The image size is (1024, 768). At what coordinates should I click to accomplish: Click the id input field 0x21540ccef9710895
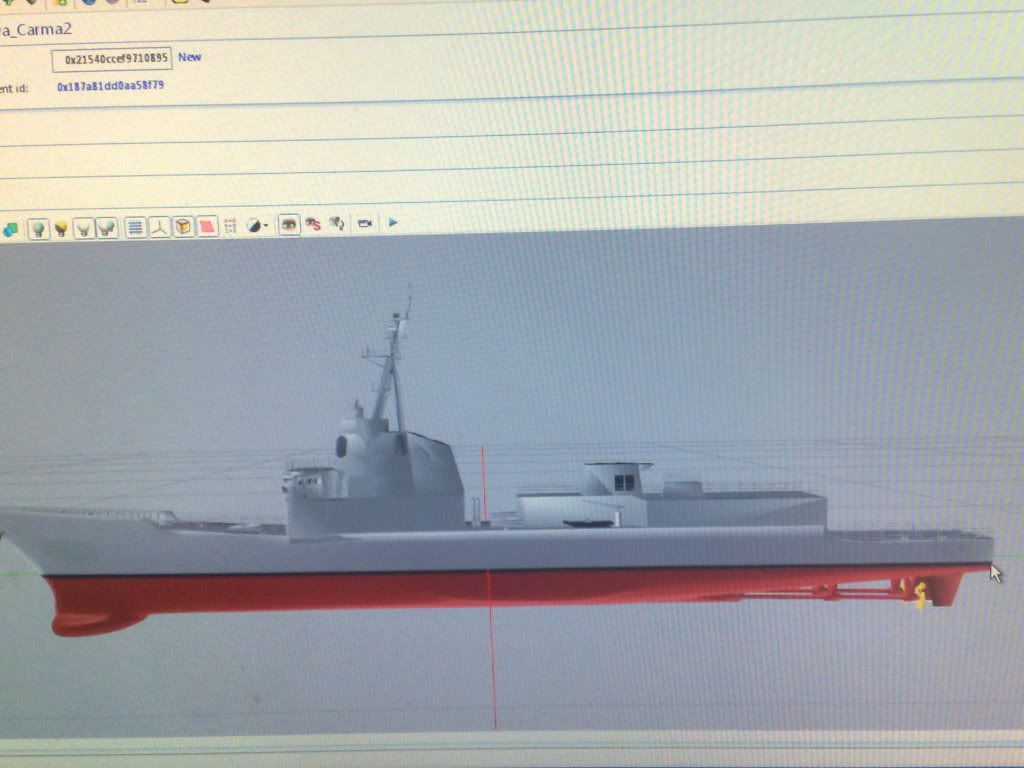pyautogui.click(x=112, y=59)
